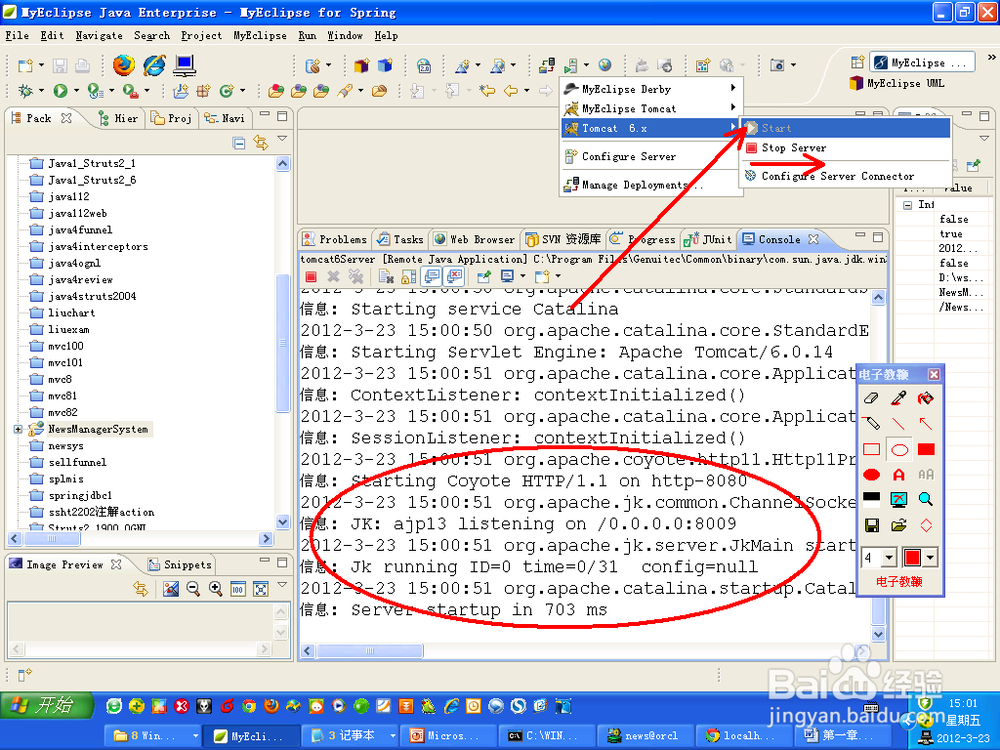Open the MyEclipse menu
The height and width of the screenshot is (750, 1000).
[260, 36]
